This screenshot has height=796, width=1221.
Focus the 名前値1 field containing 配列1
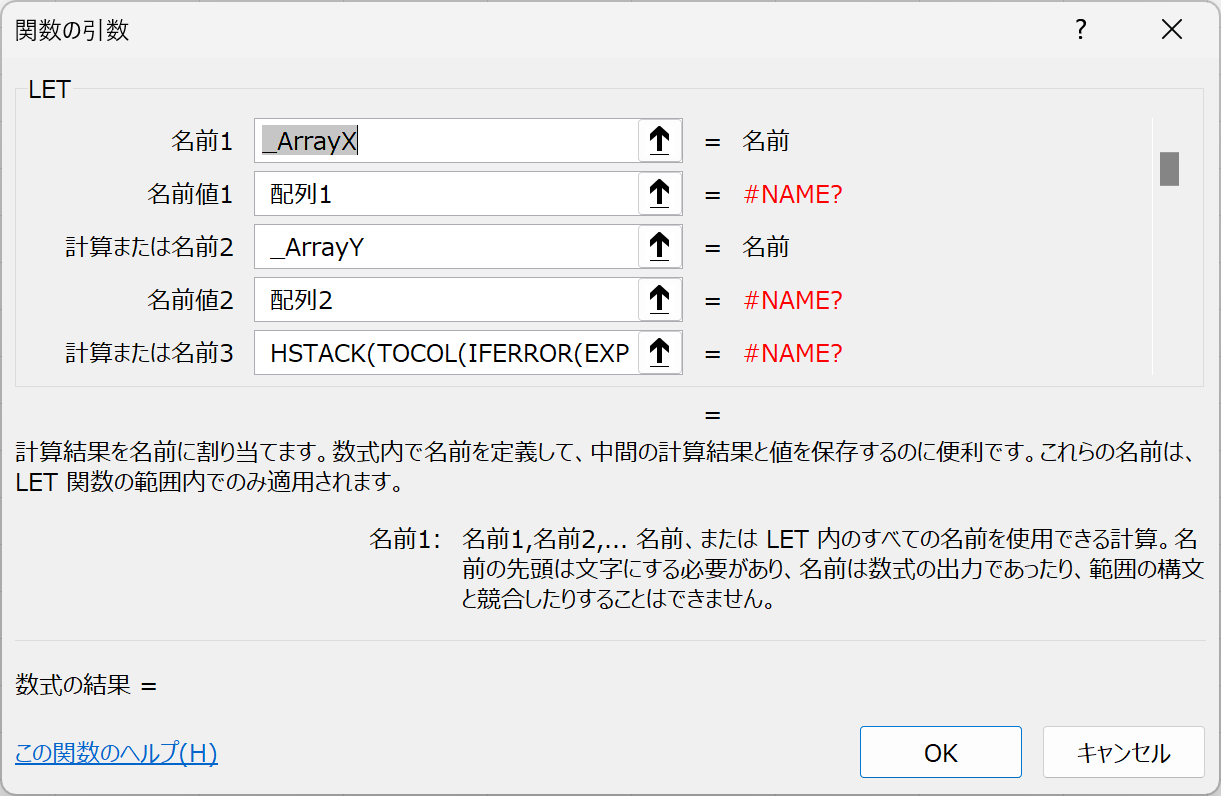[446, 194]
